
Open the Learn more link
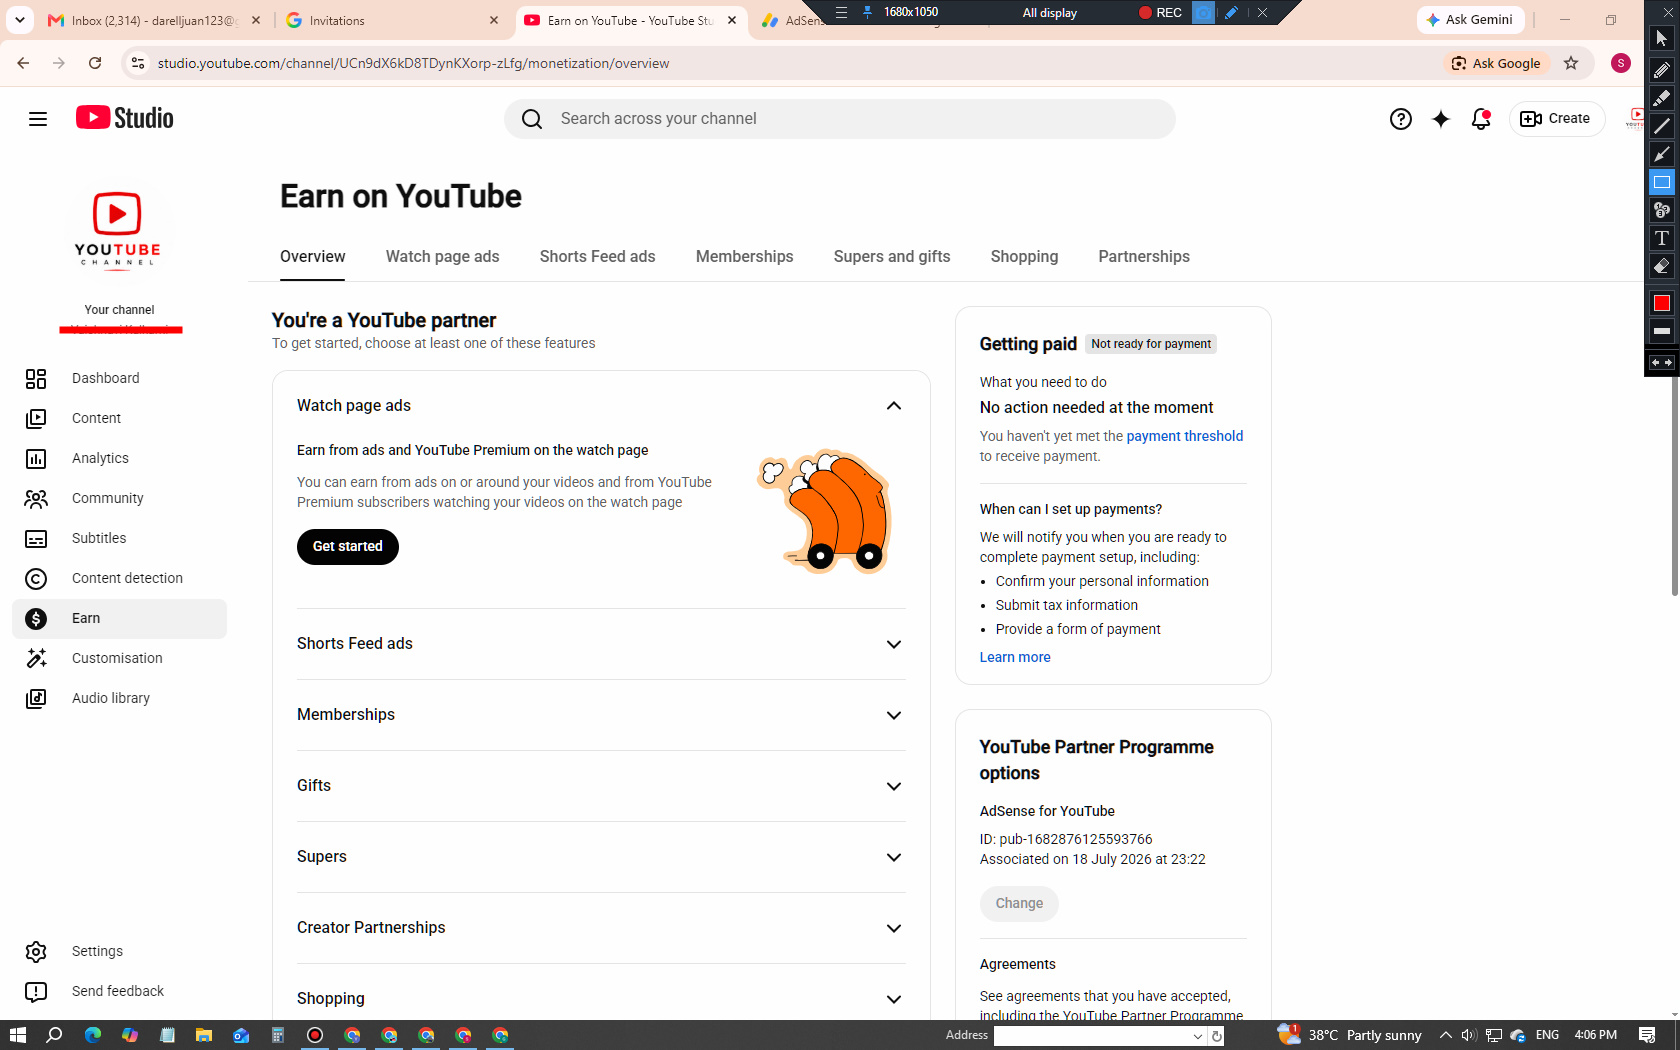coord(1015,657)
